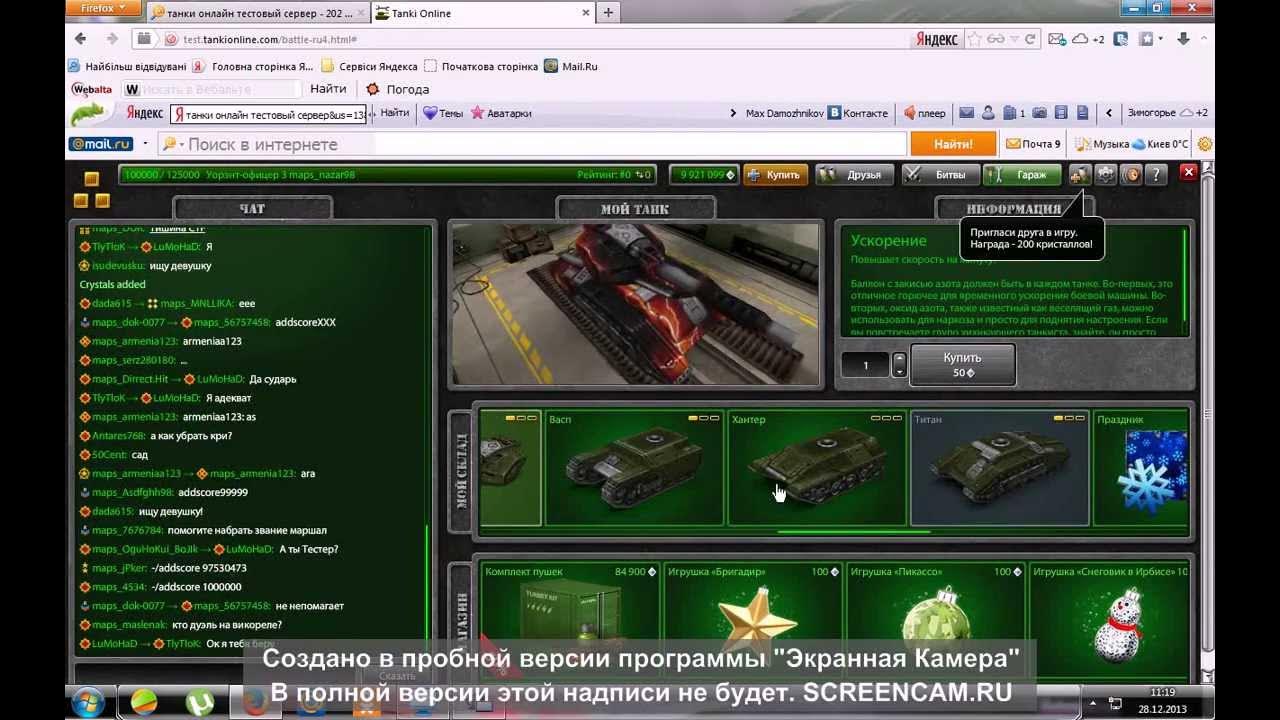Open the Друзья friends panel
This screenshot has width=1280, height=720.
click(853, 174)
